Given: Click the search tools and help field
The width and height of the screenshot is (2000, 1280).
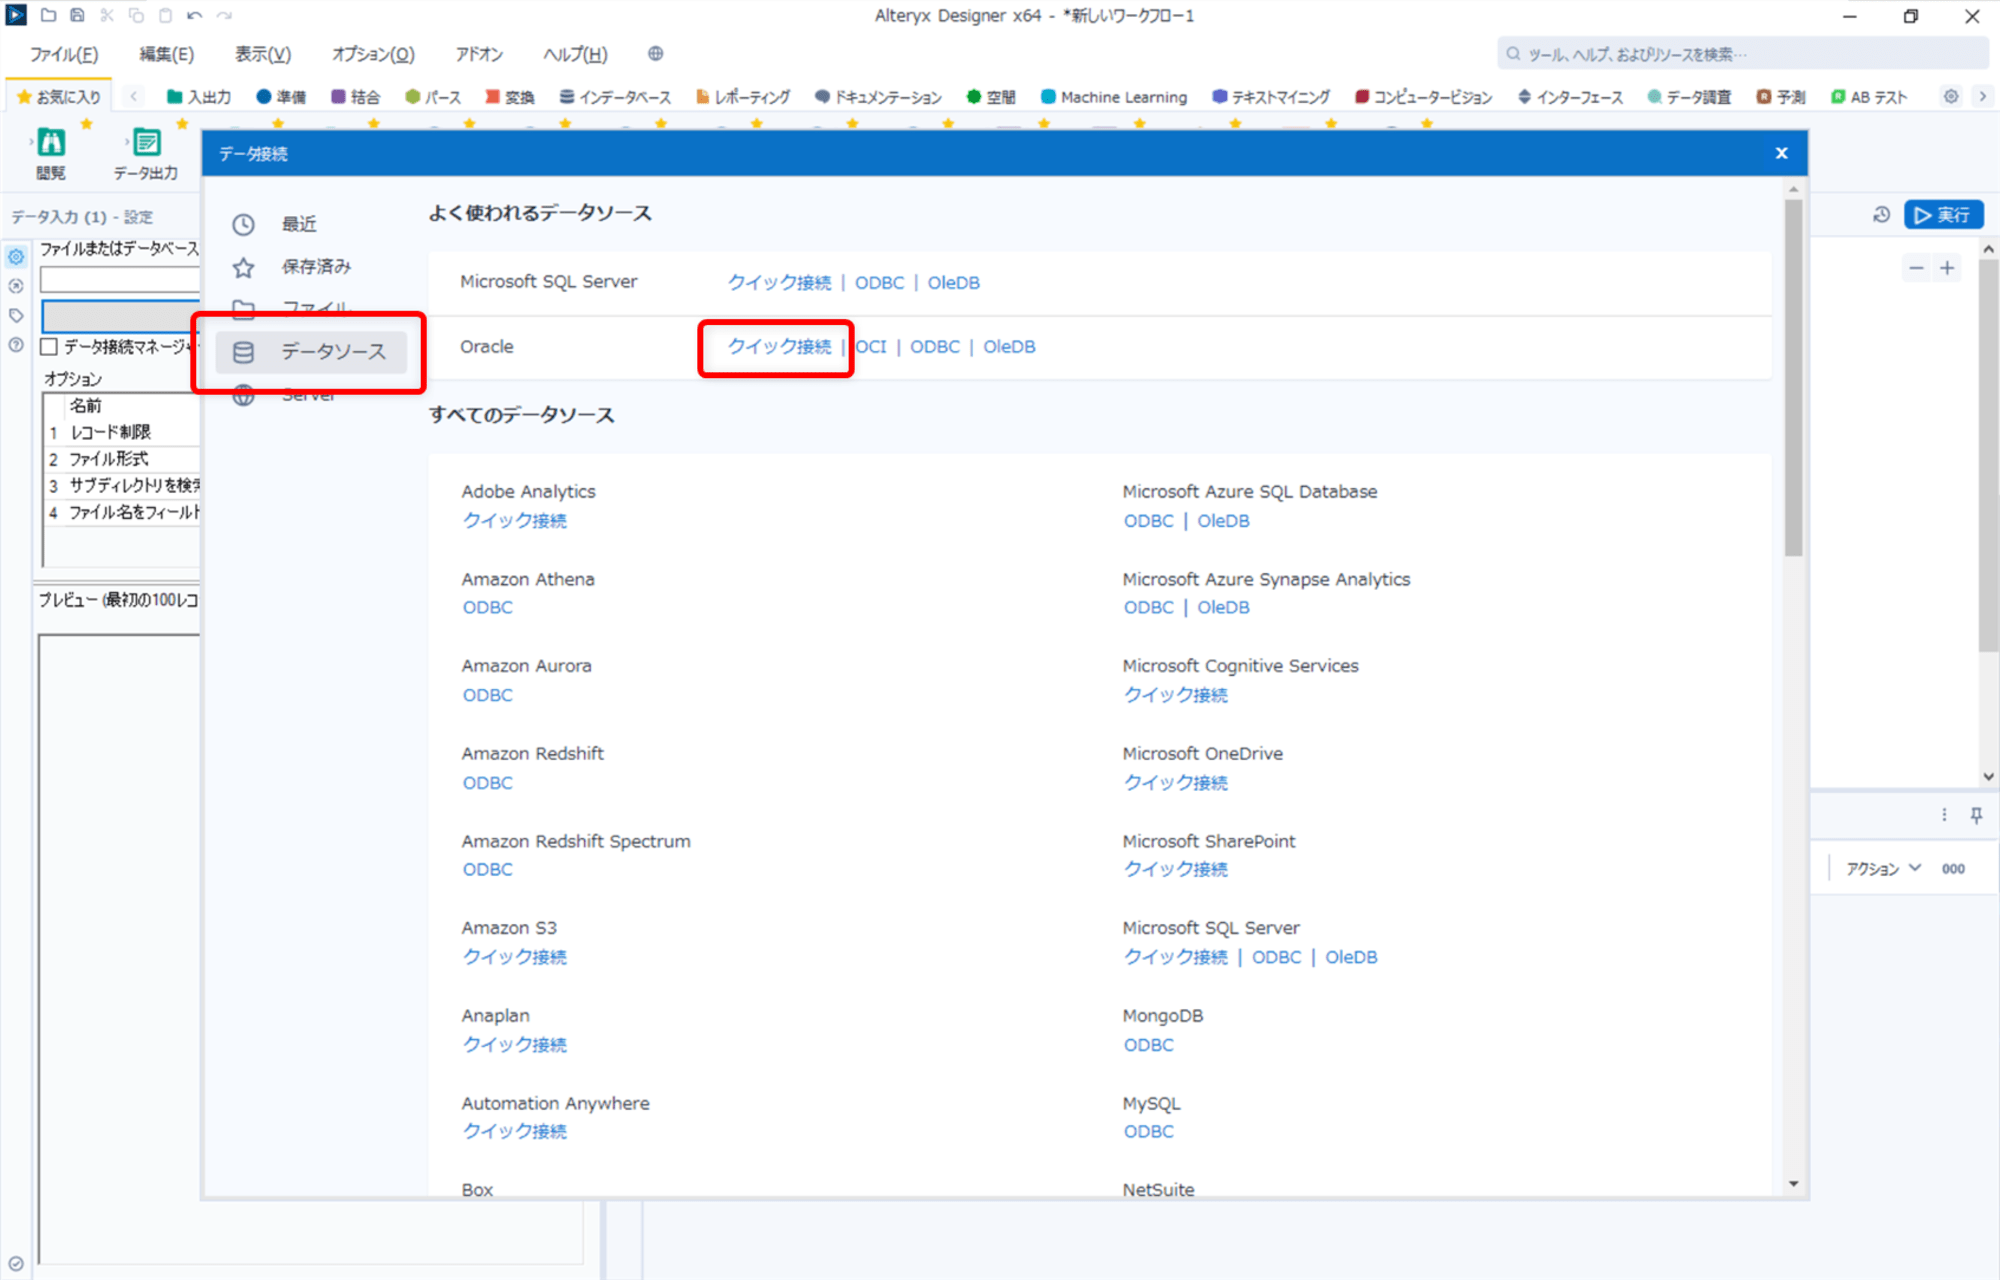Looking at the screenshot, I should 1742,54.
